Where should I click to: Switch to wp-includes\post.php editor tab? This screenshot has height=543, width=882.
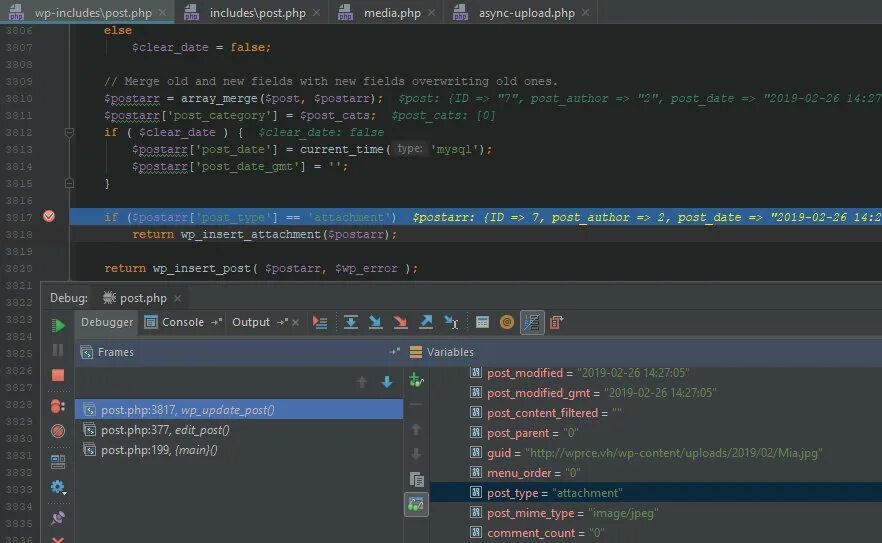click(87, 12)
